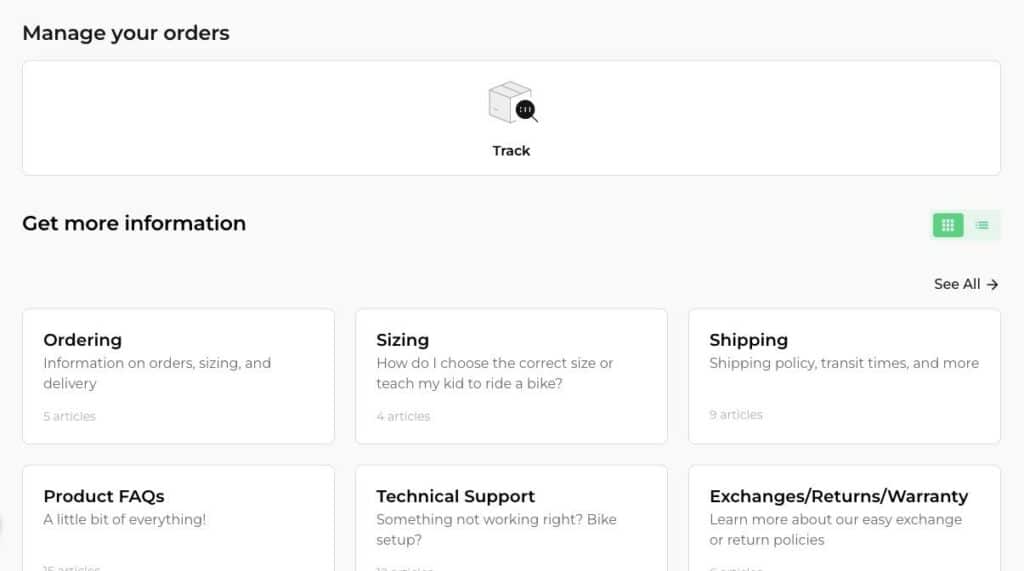Click the Shipping policy and transit times description
Screen dimensions: 1024x571
(x=843, y=363)
